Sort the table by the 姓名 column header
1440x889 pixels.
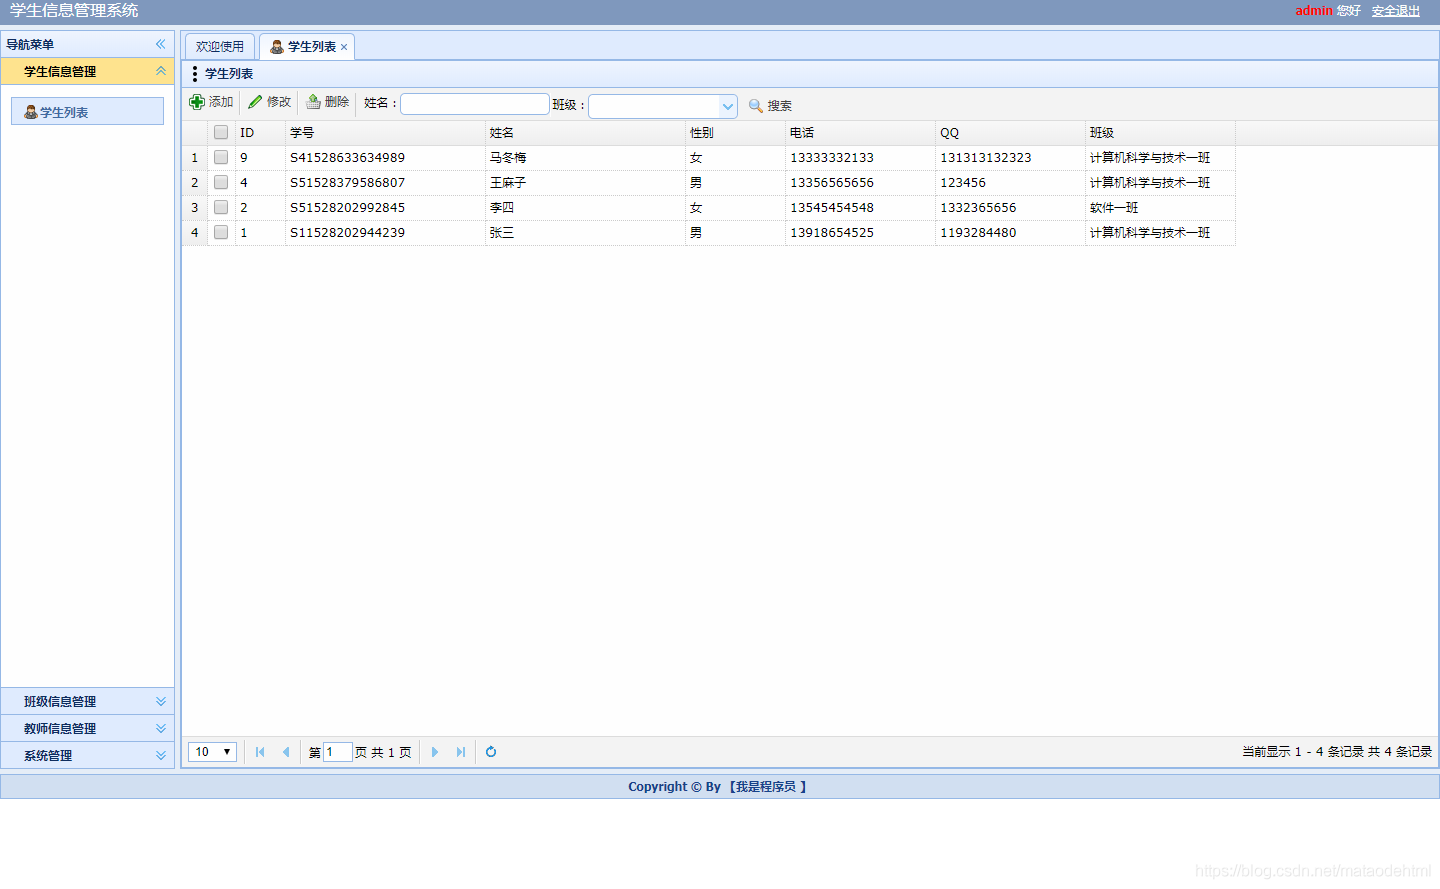point(585,132)
